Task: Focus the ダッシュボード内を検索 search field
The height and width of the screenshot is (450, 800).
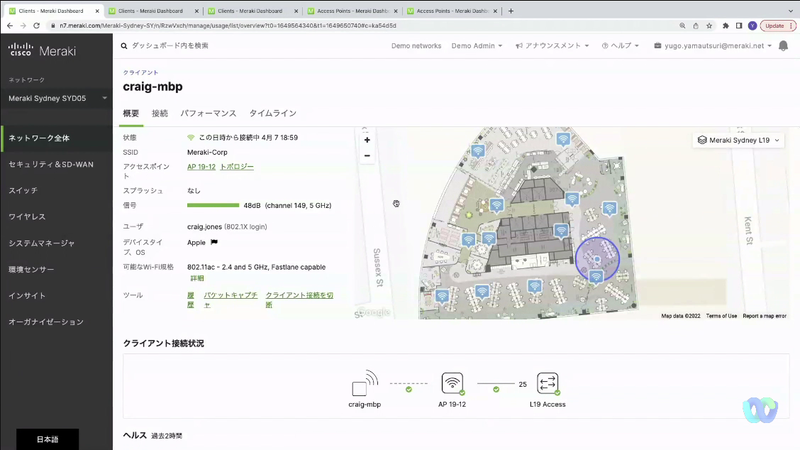Action: click(x=170, y=46)
